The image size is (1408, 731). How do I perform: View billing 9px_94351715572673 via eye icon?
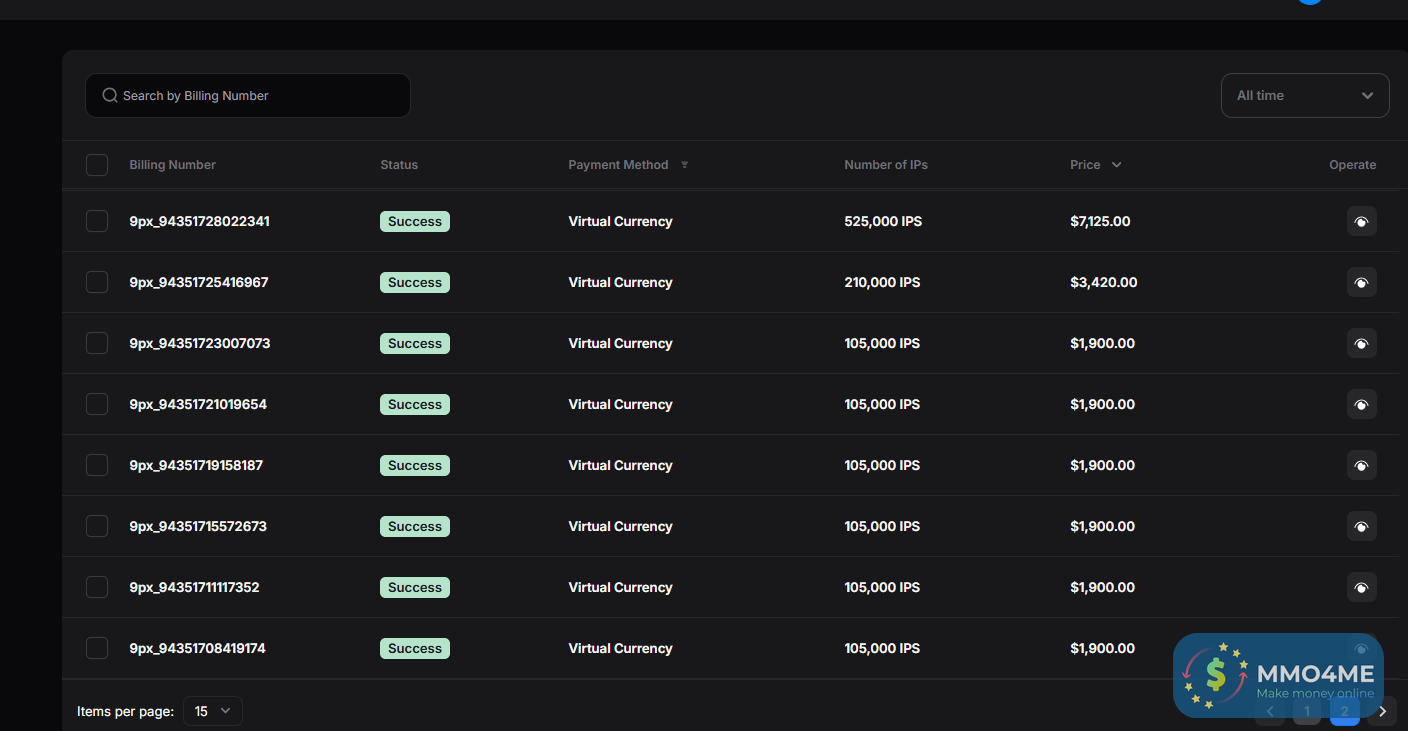pos(1361,526)
